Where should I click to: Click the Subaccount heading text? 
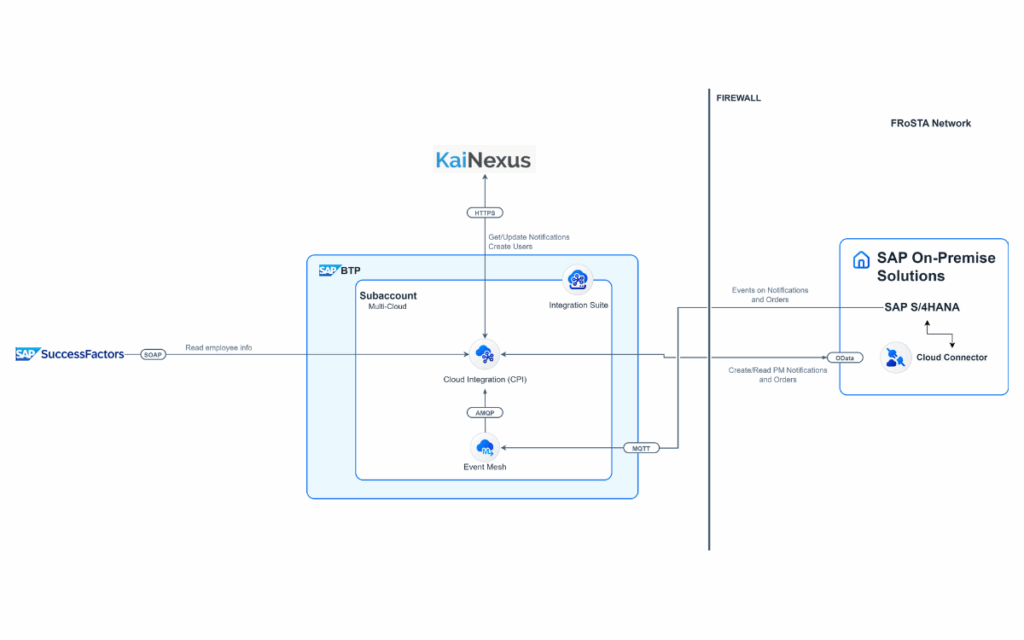[x=388, y=295]
